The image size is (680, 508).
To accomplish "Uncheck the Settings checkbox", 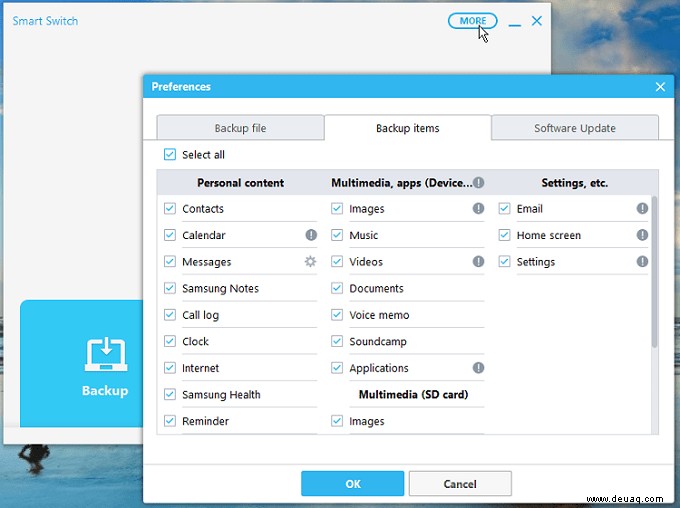I will pyautogui.click(x=504, y=262).
